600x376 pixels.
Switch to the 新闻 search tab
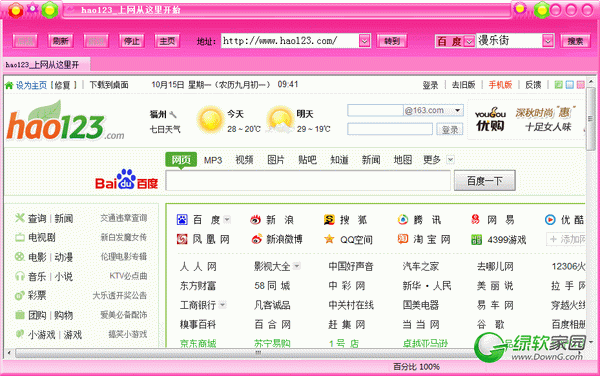371,160
